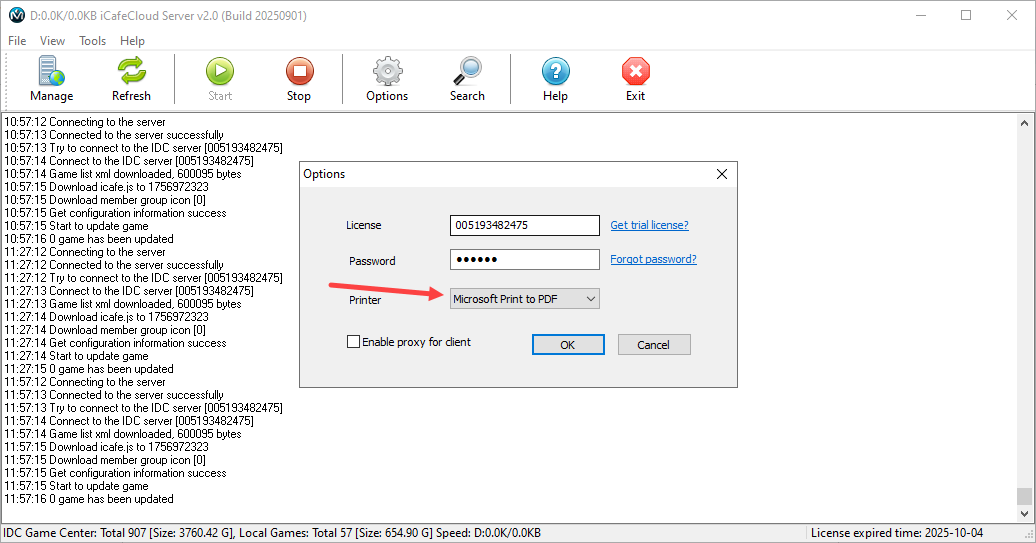Open the Manage server icon

point(52,71)
